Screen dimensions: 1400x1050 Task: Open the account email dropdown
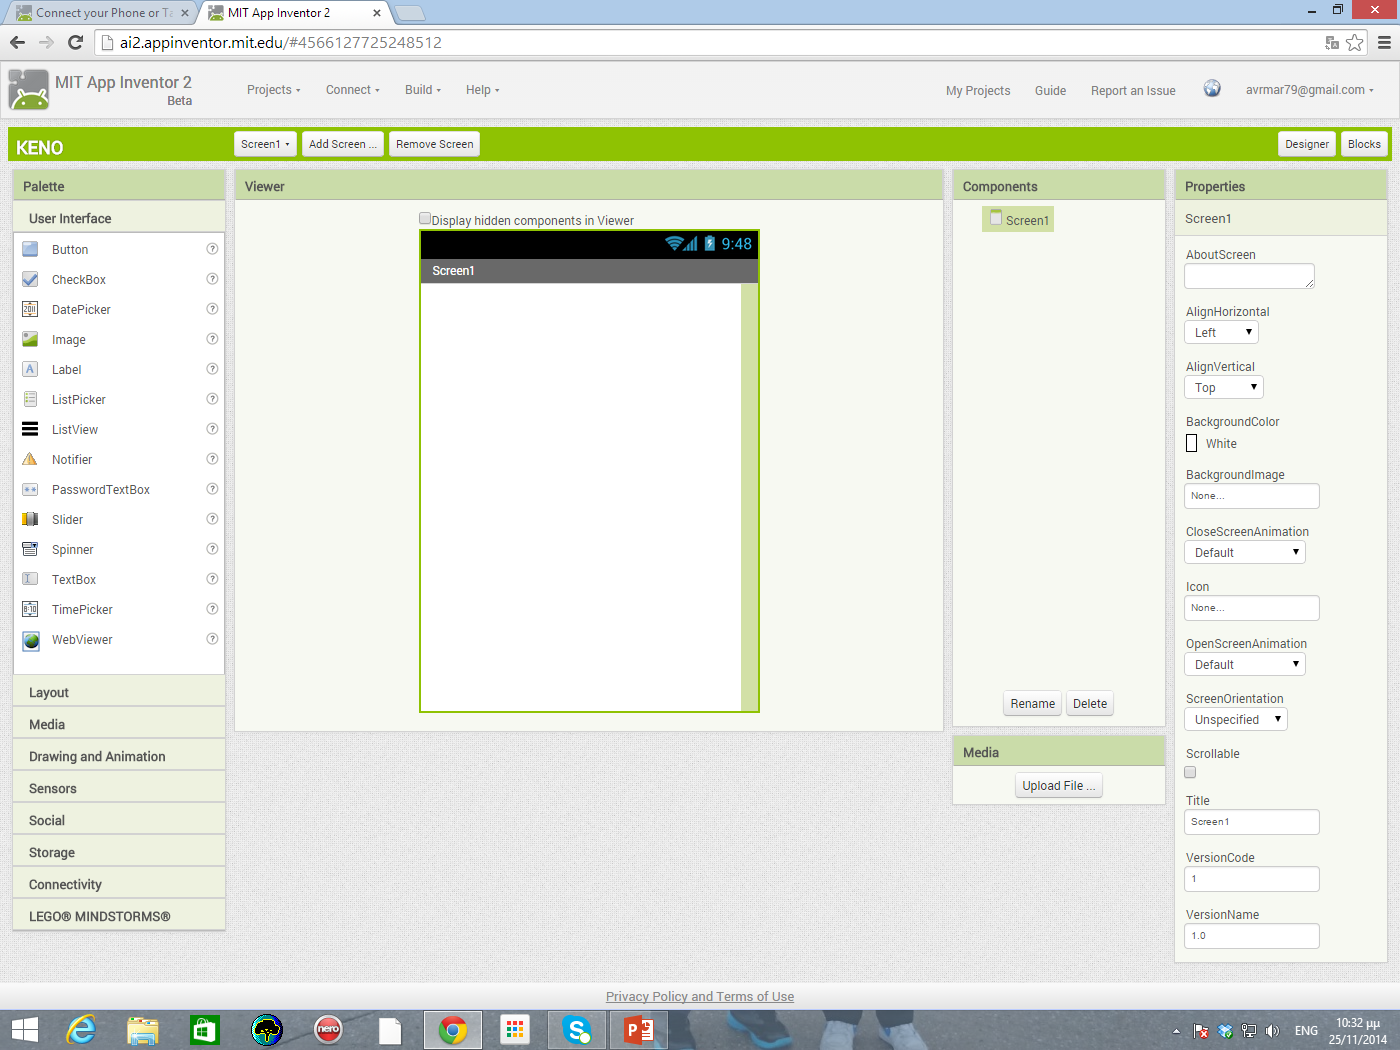(x=1309, y=89)
